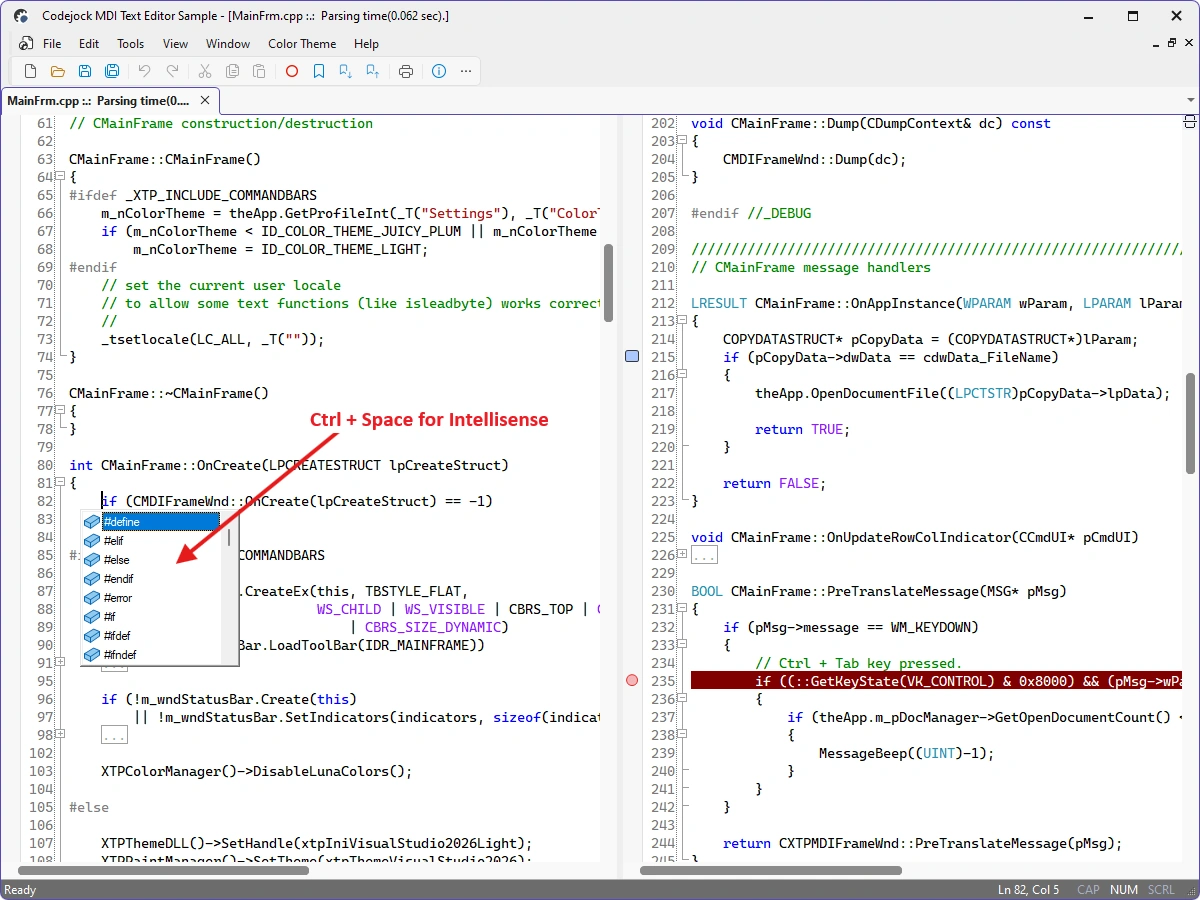Expand the folded block at line 226
The height and width of the screenshot is (900, 1200).
[682, 555]
